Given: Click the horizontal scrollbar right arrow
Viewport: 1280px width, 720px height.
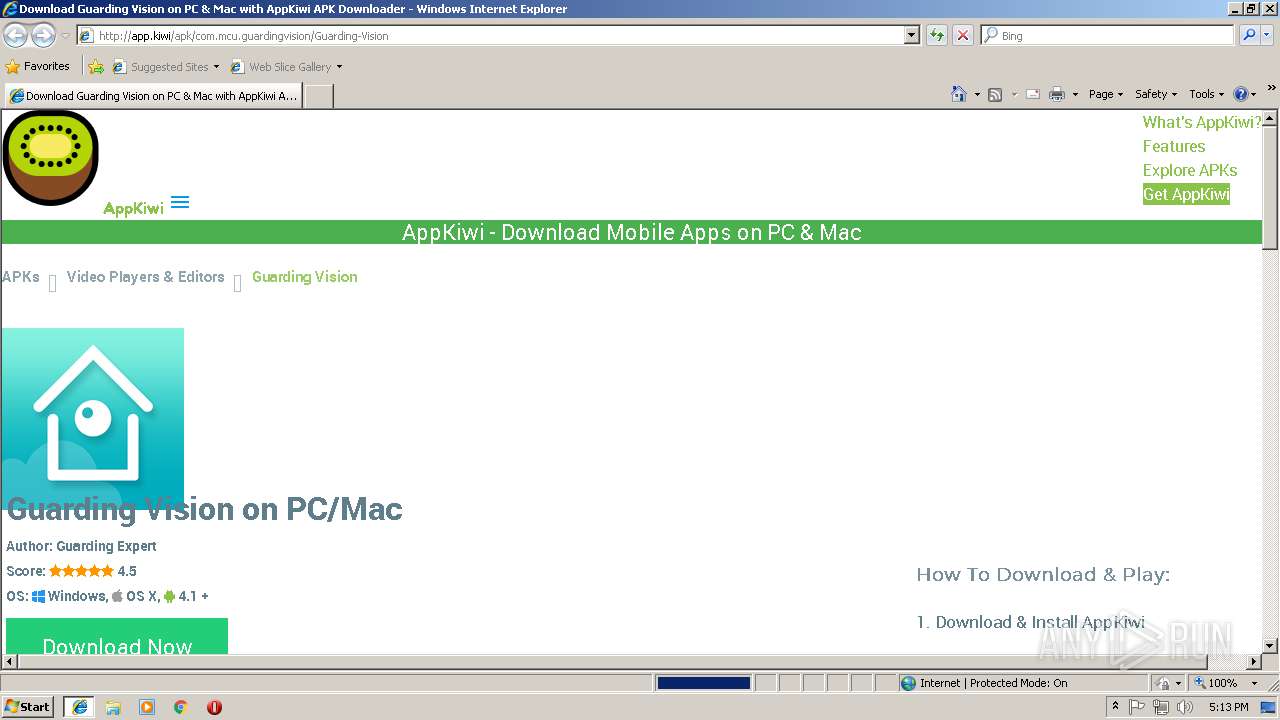Looking at the screenshot, I should (1254, 661).
